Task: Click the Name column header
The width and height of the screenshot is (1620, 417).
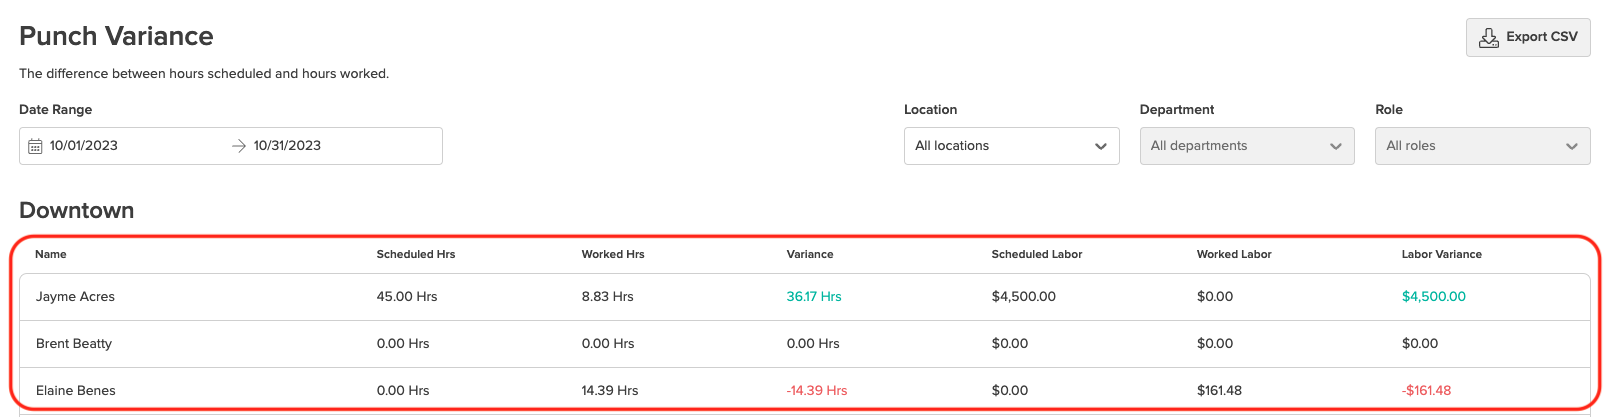Action: pyautogui.click(x=51, y=254)
